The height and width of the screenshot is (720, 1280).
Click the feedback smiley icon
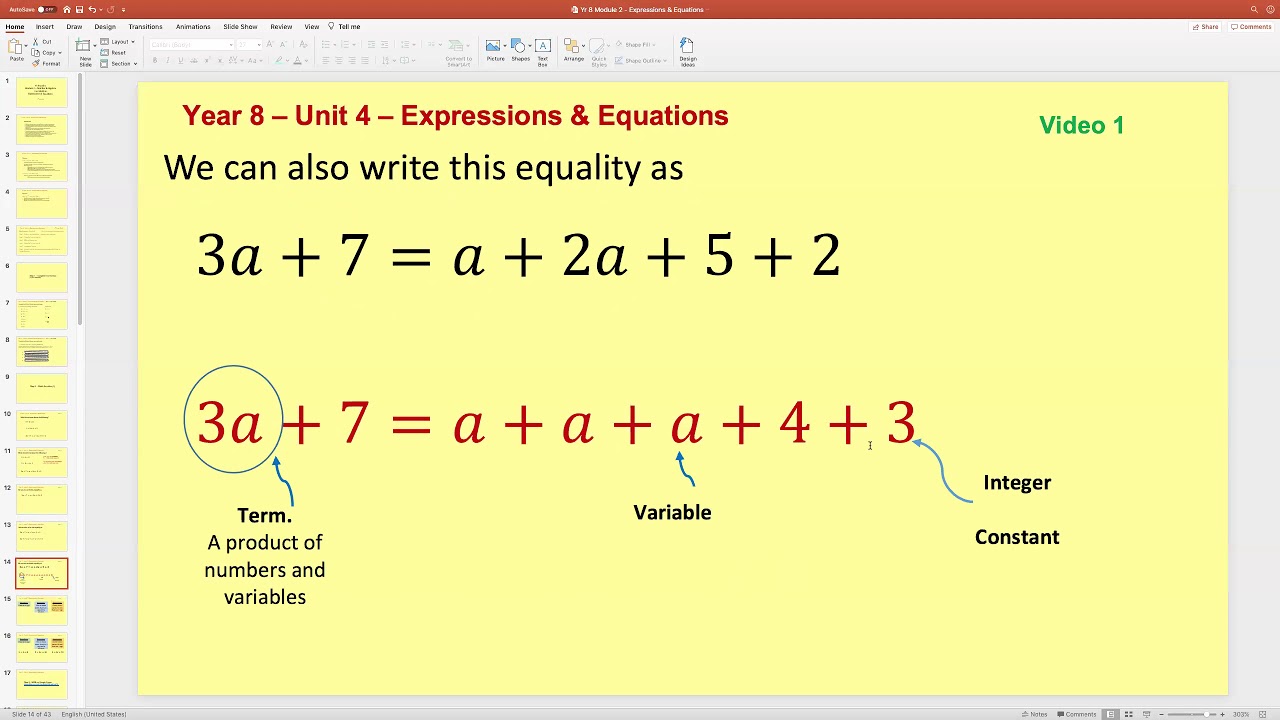click(1268, 9)
